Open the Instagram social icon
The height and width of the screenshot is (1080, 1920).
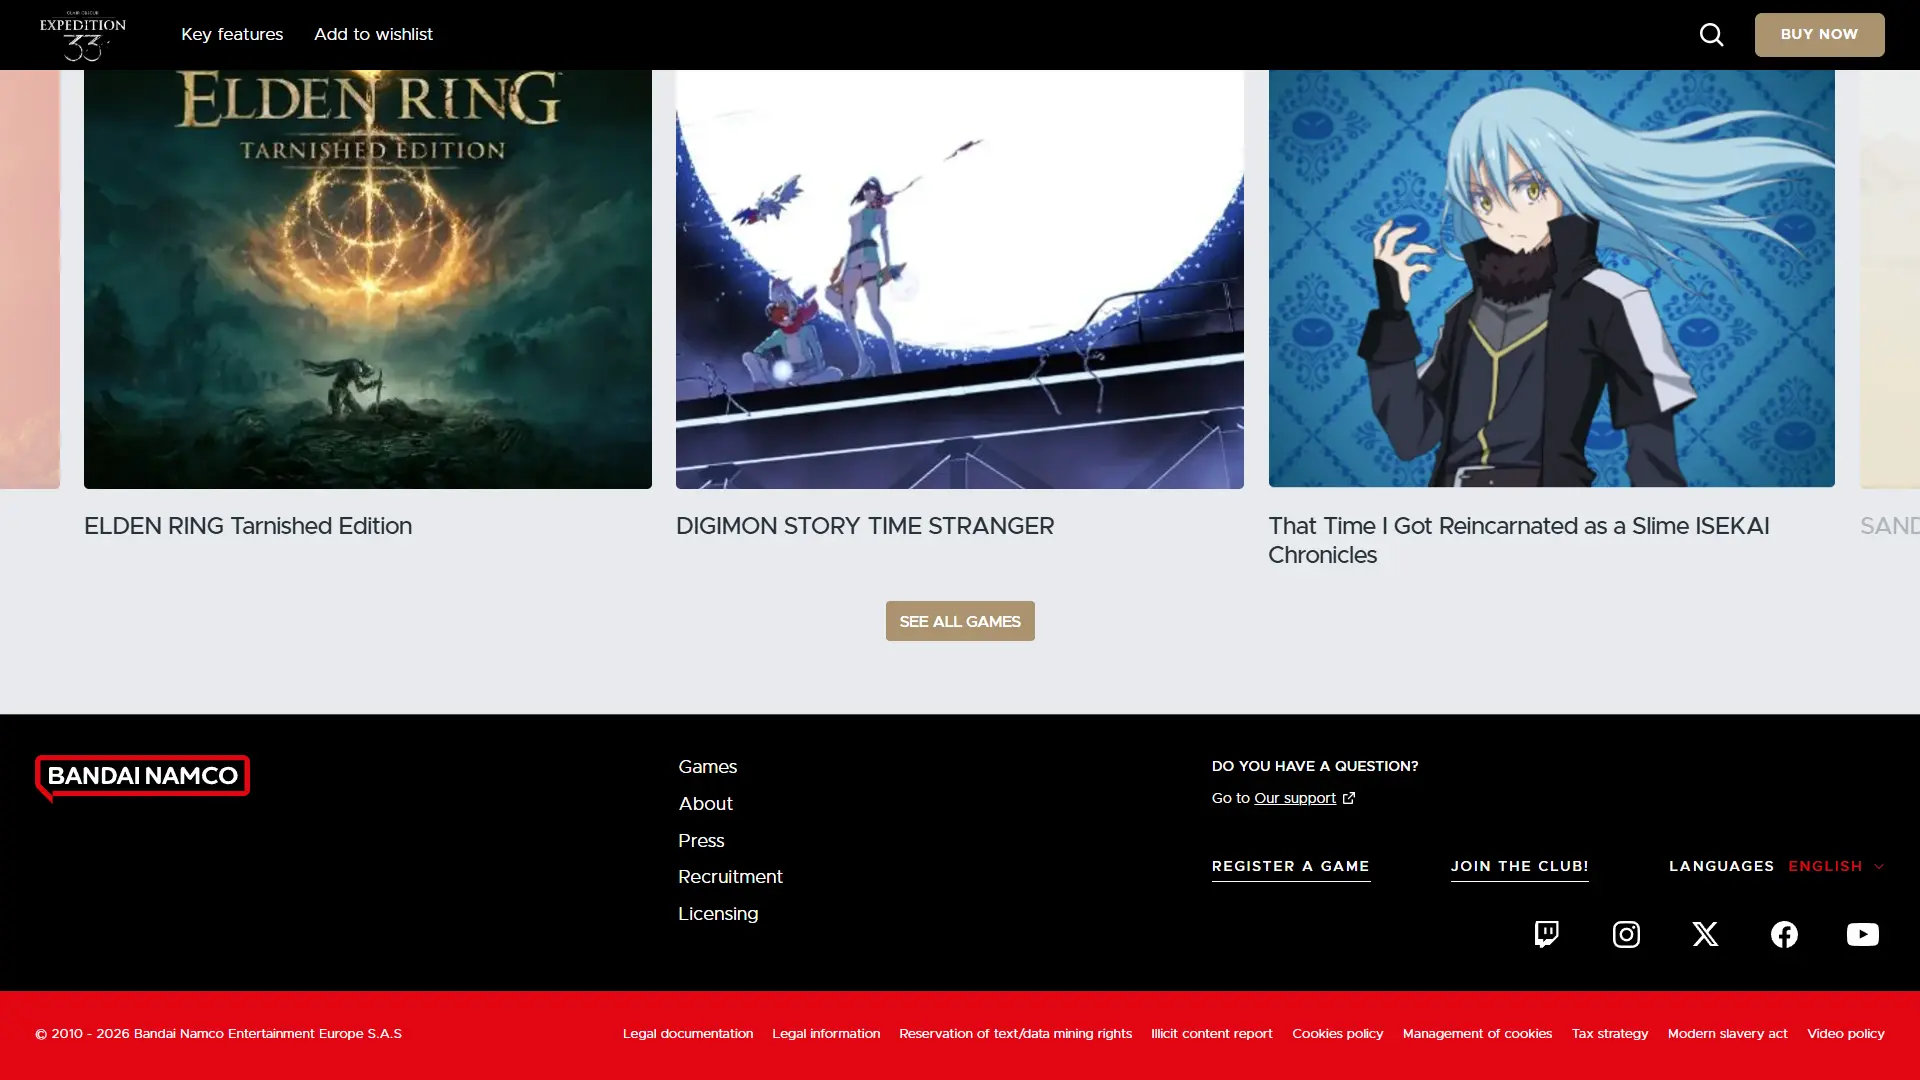click(1626, 934)
